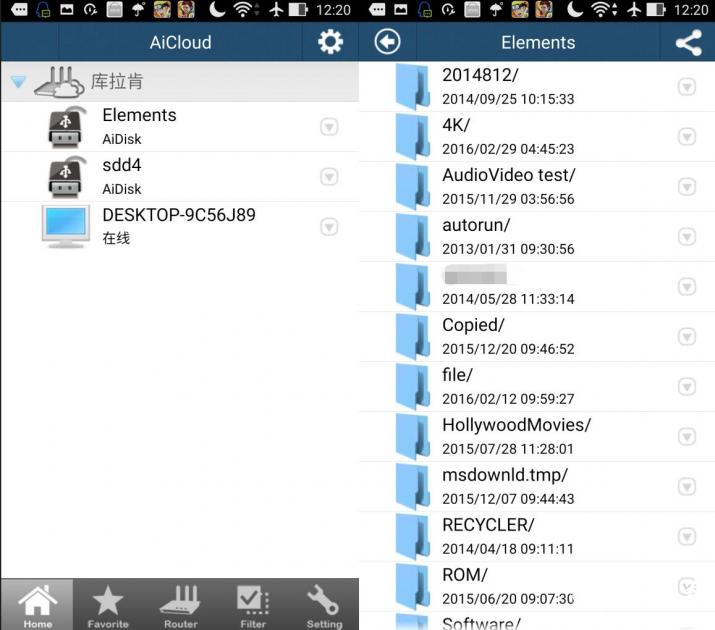Switch to the Setting tab
The height and width of the screenshot is (630, 715).
[324, 605]
